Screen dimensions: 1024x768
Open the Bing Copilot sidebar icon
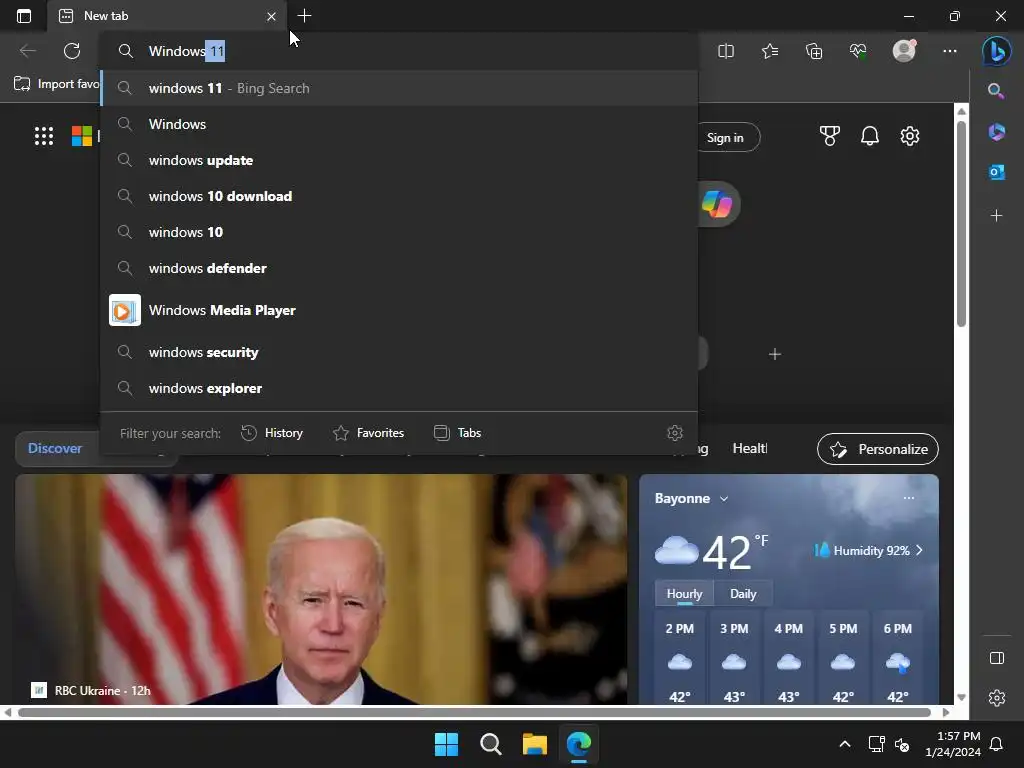(x=997, y=51)
